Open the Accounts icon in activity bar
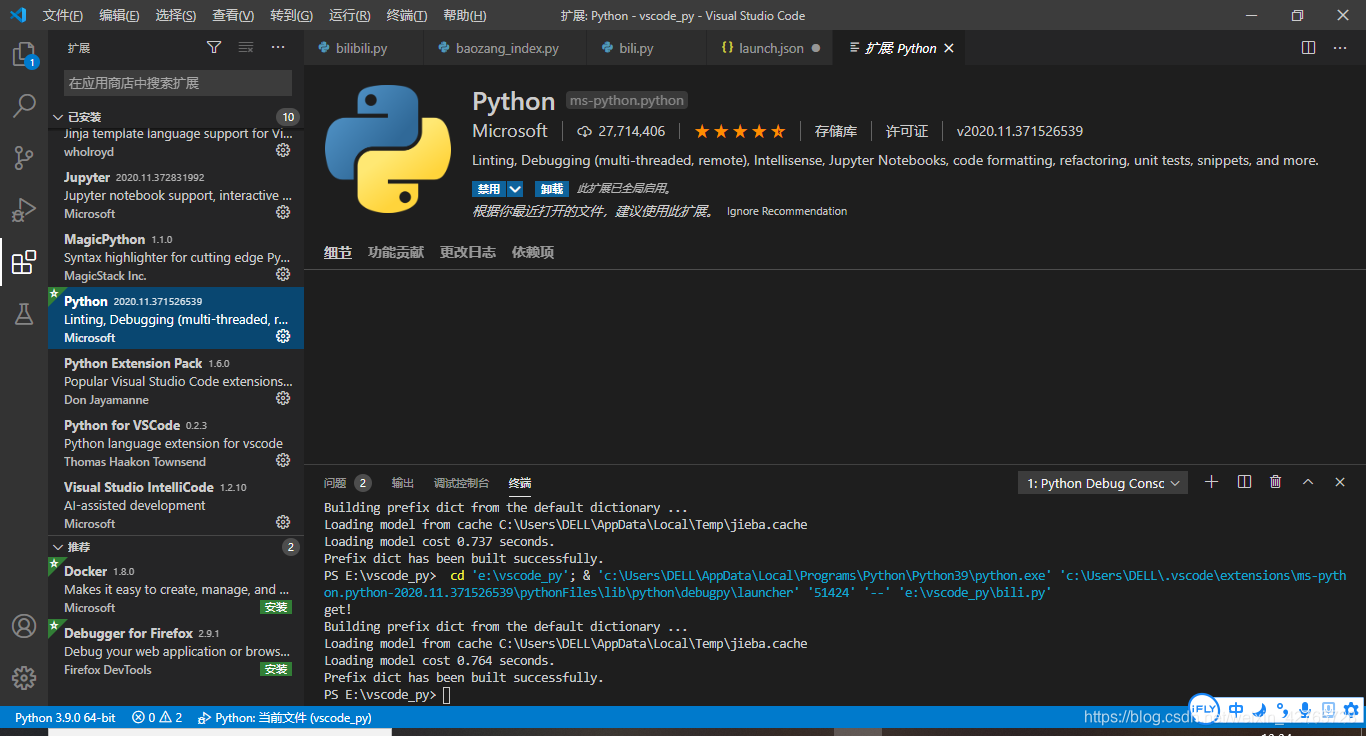Viewport: 1366px width, 736px height. 24,626
